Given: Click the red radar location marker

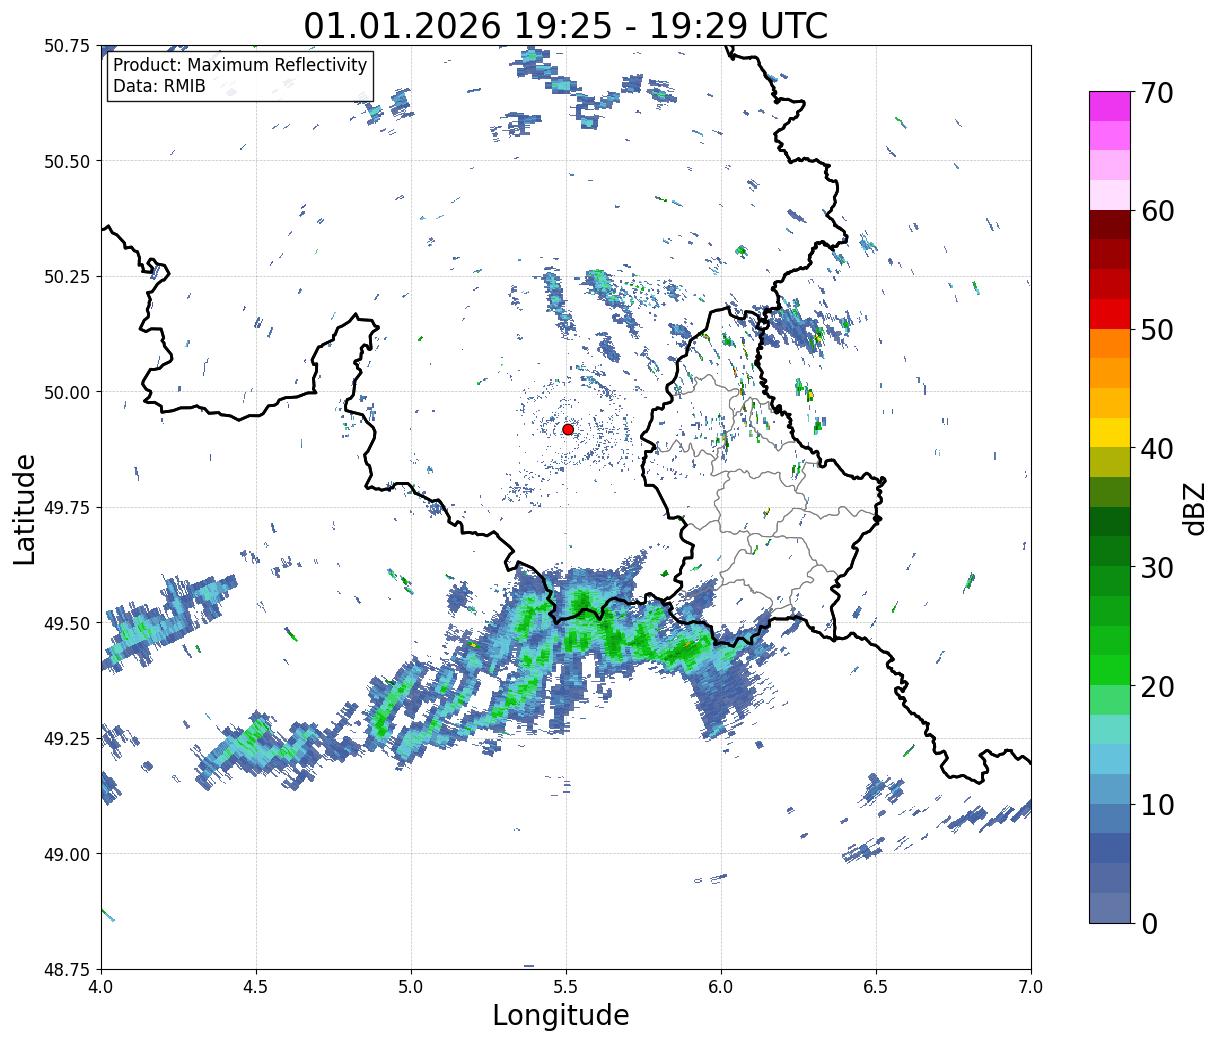Looking at the screenshot, I should point(567,429).
